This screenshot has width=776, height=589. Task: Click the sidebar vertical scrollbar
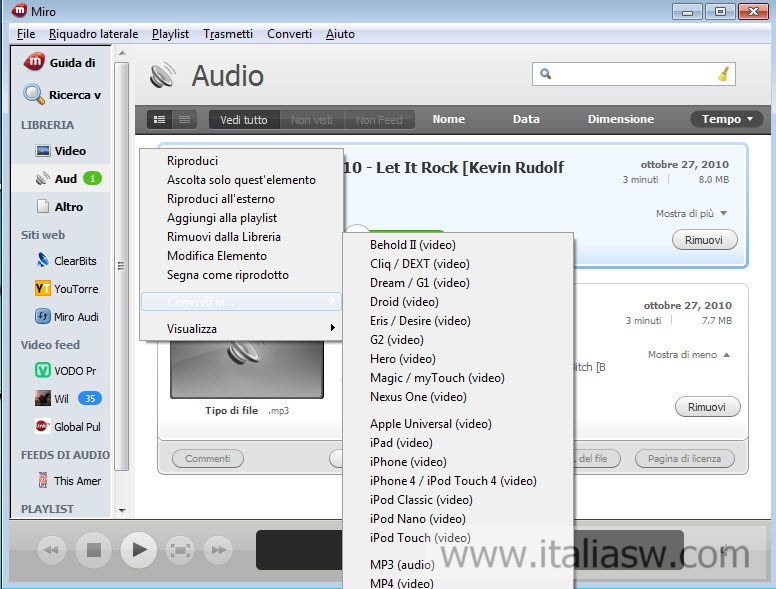coord(122,266)
